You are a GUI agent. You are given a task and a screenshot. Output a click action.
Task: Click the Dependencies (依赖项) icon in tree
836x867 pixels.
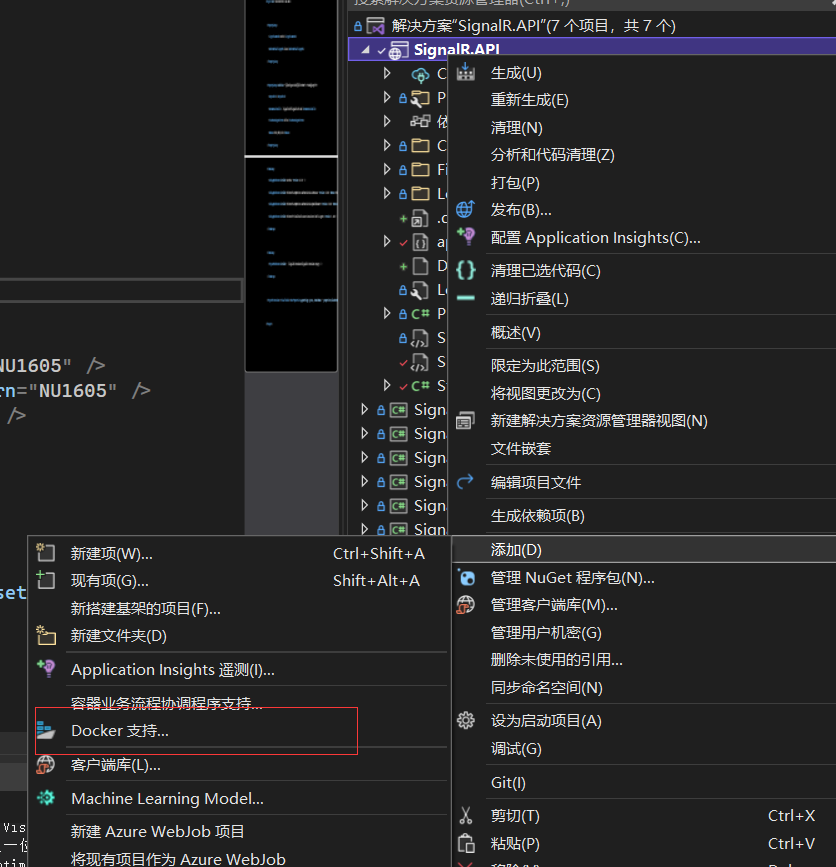click(x=420, y=121)
